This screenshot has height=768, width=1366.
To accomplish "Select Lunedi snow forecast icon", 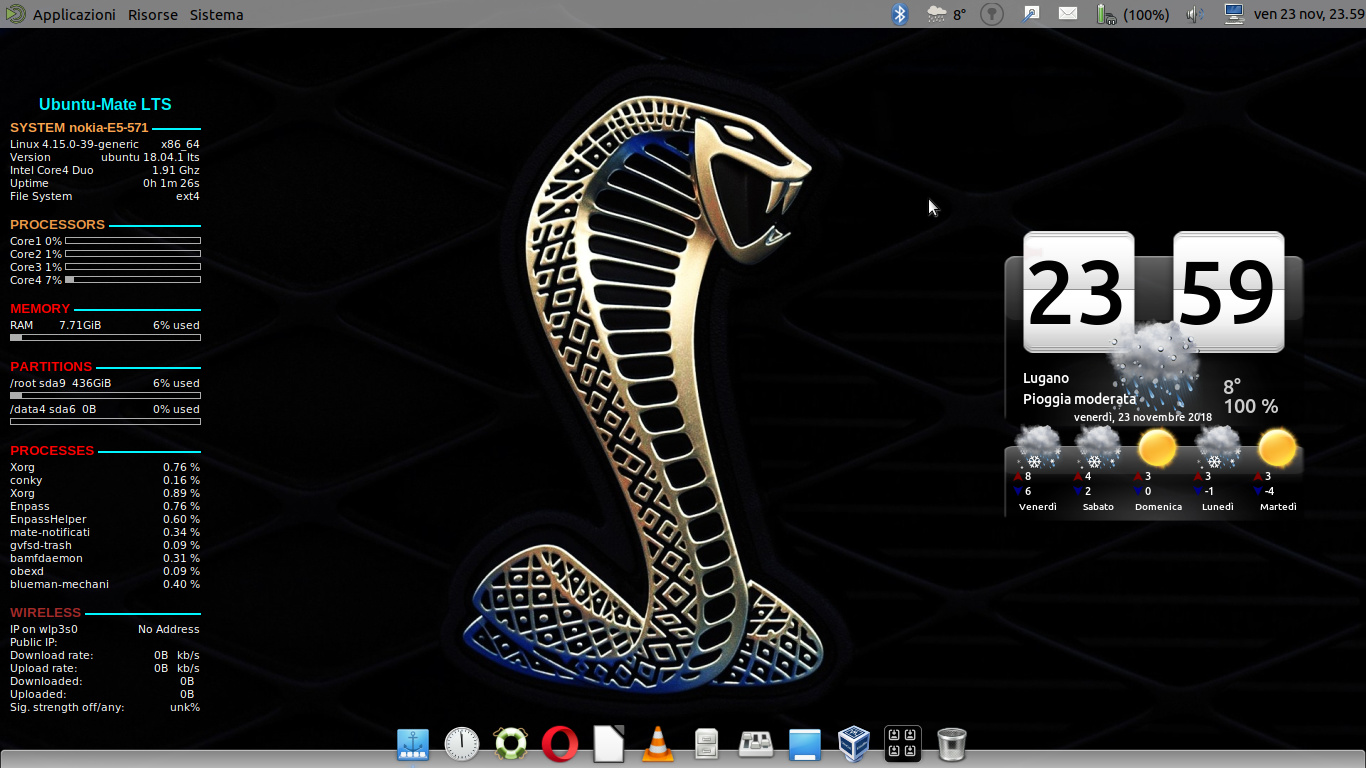I will (1217, 448).
